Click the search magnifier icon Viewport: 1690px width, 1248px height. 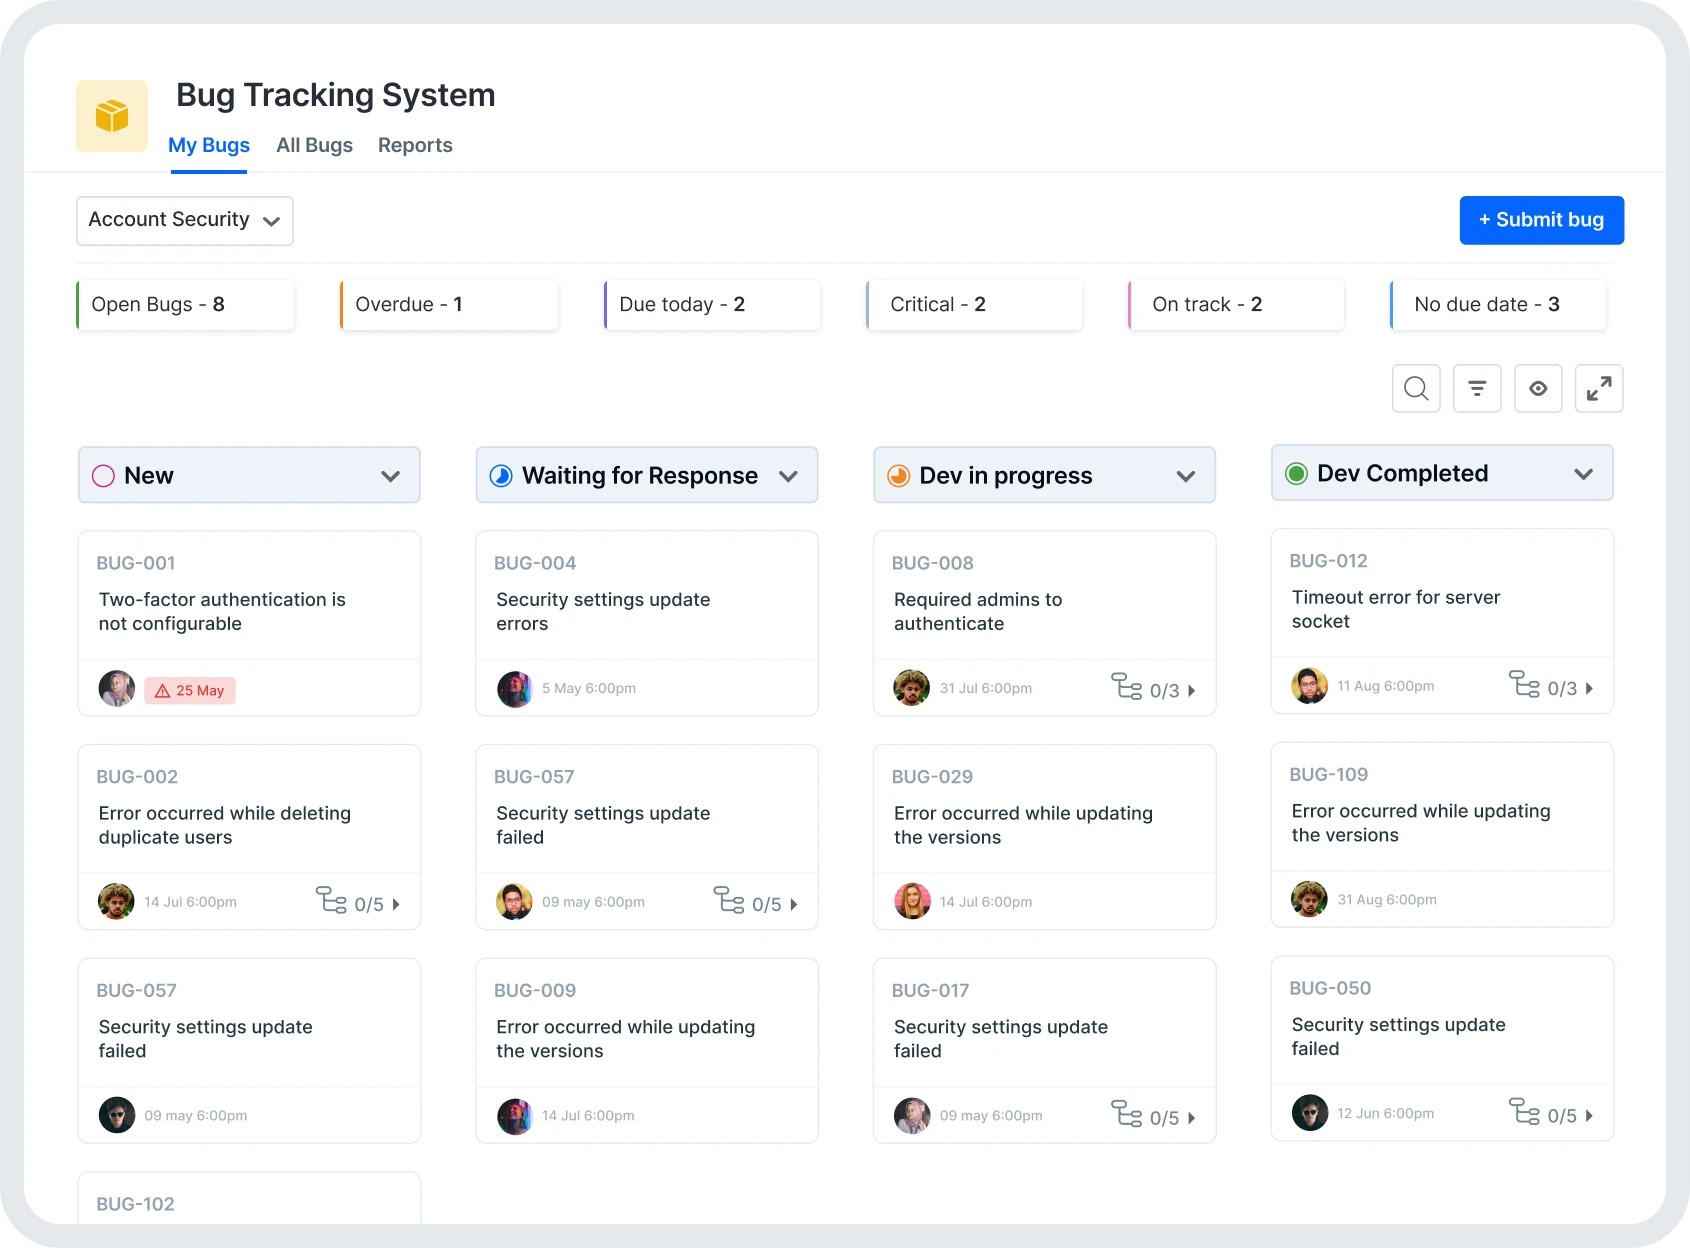(1416, 388)
